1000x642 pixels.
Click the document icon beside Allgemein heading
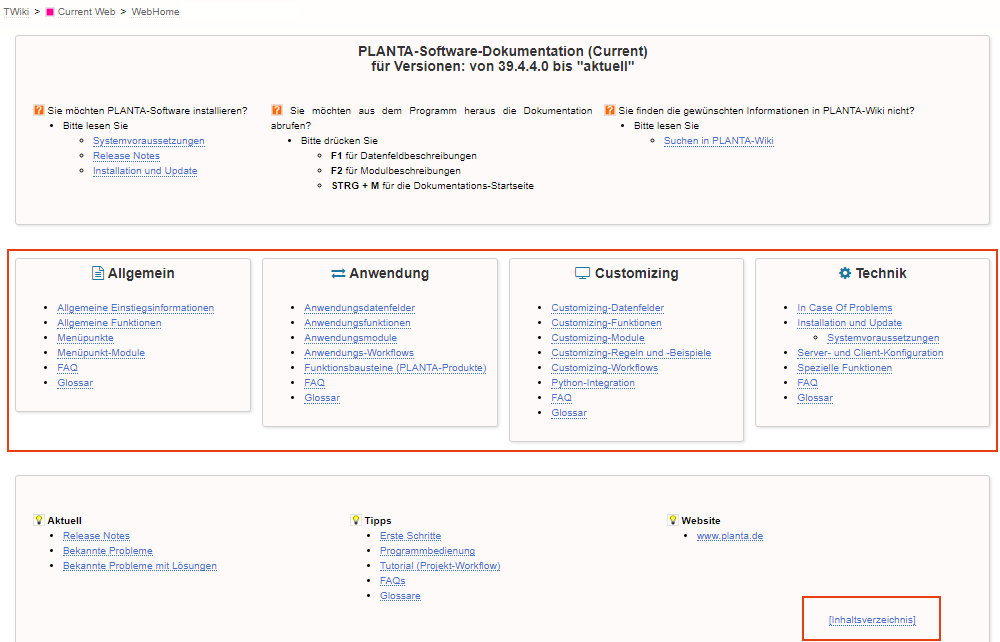click(98, 273)
